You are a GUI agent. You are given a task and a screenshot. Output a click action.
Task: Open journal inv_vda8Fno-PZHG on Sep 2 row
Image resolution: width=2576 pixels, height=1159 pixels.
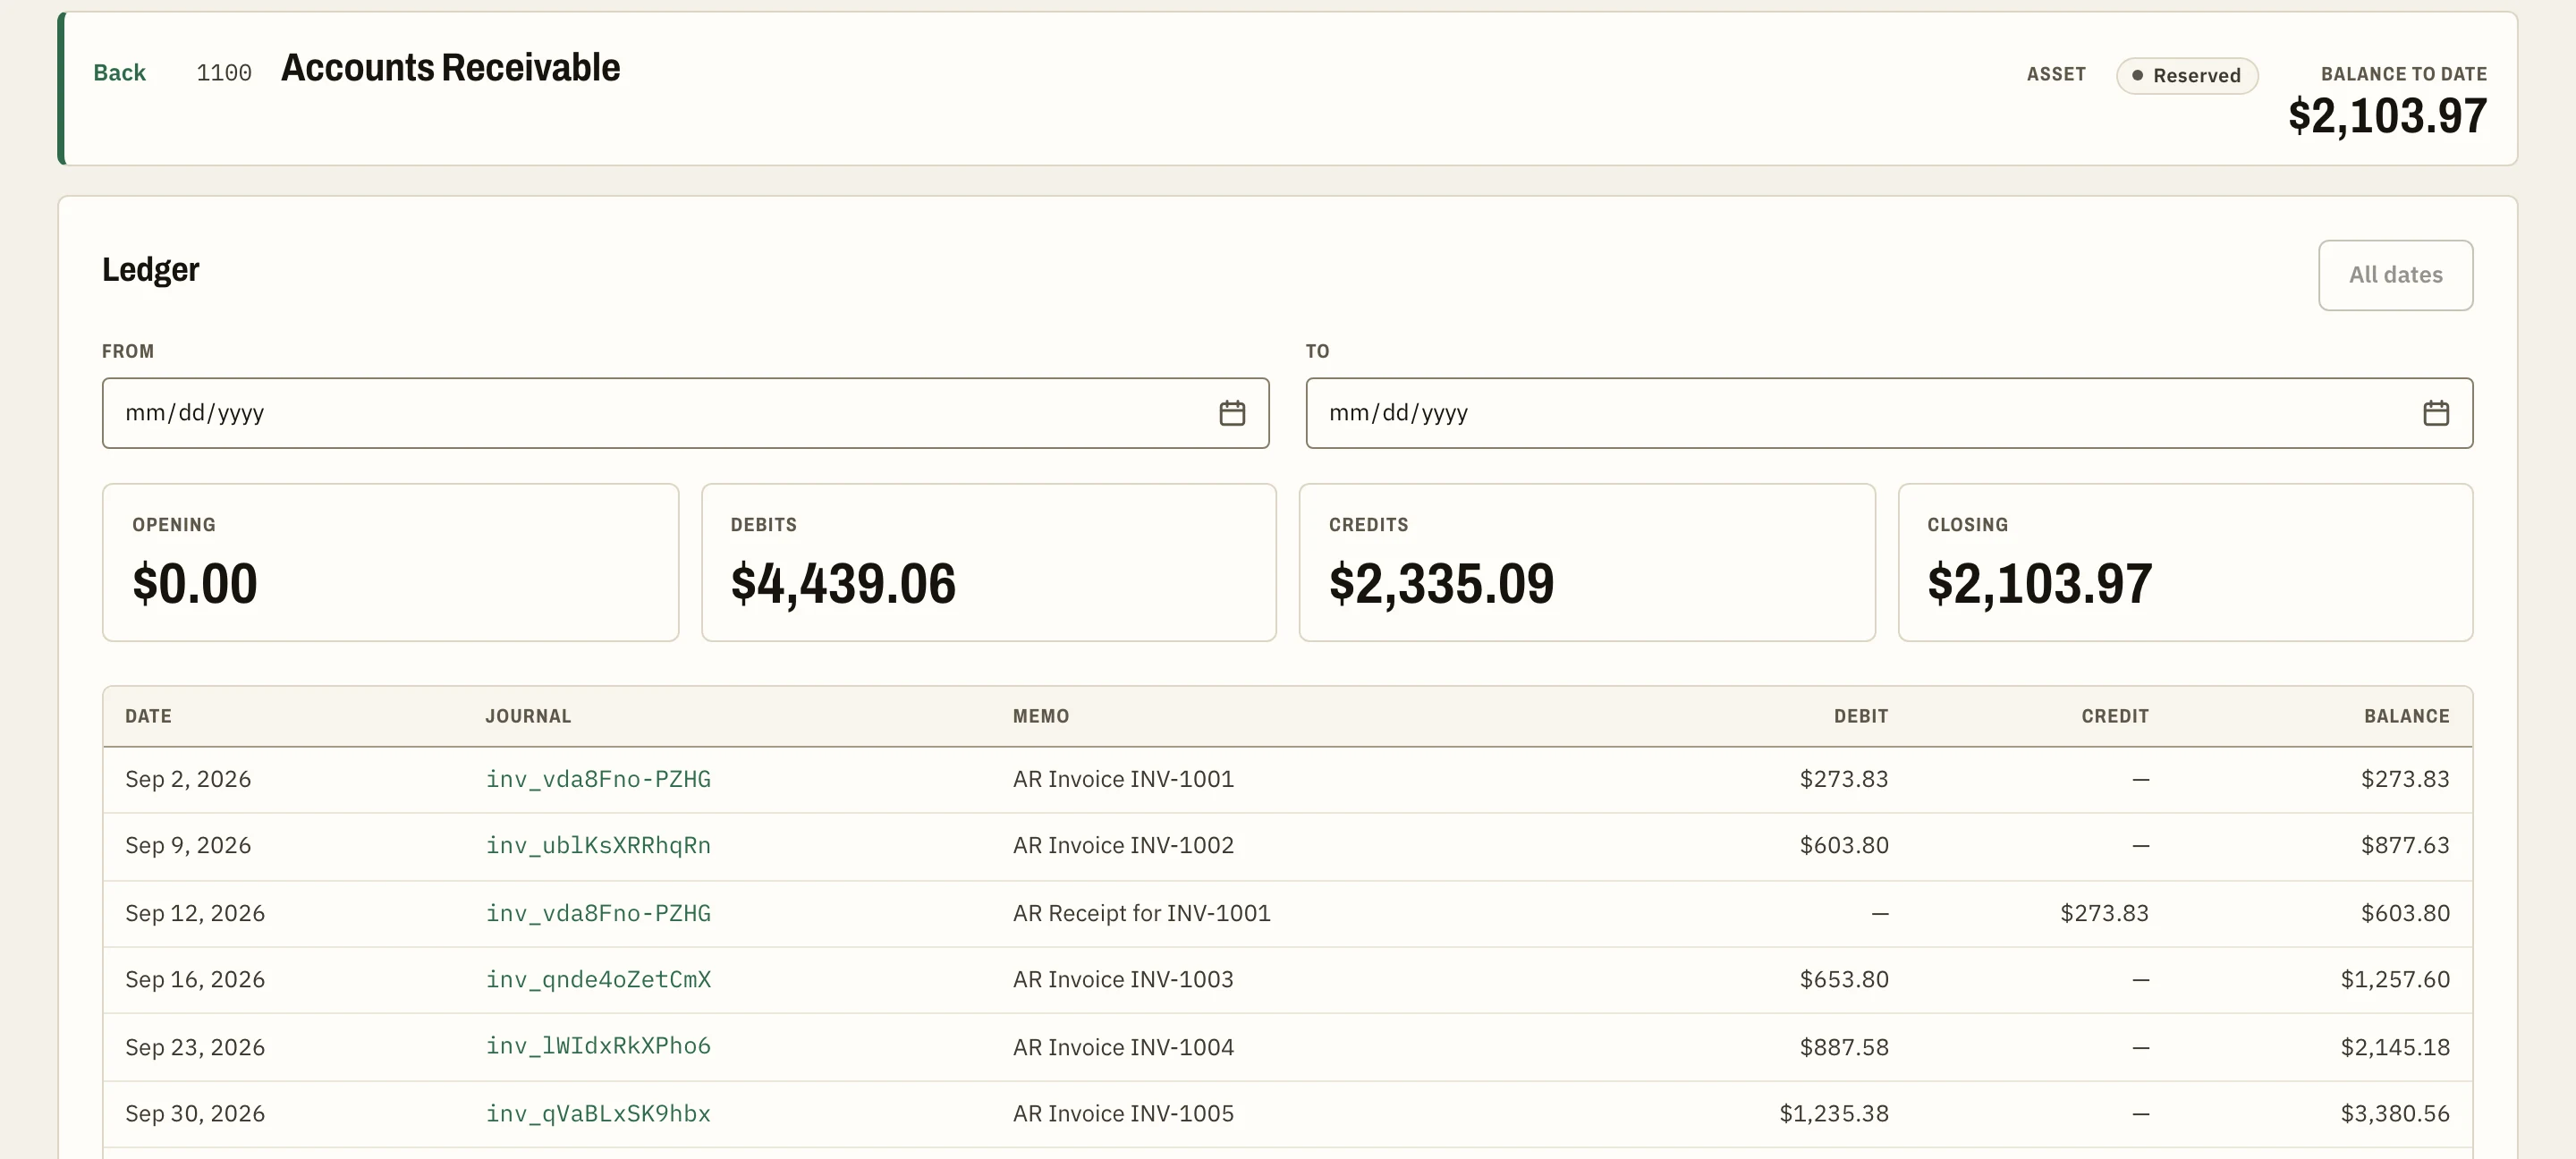coord(598,779)
